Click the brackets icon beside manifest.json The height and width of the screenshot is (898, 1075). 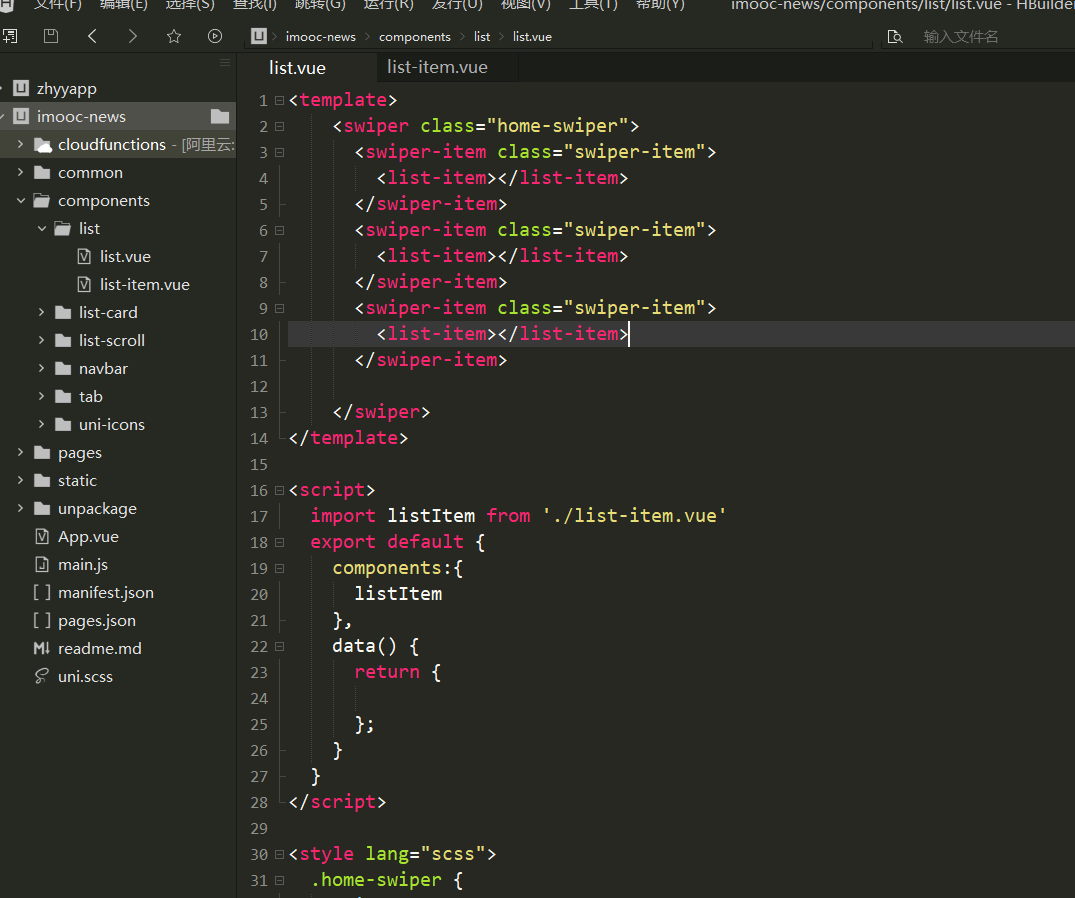pos(42,592)
